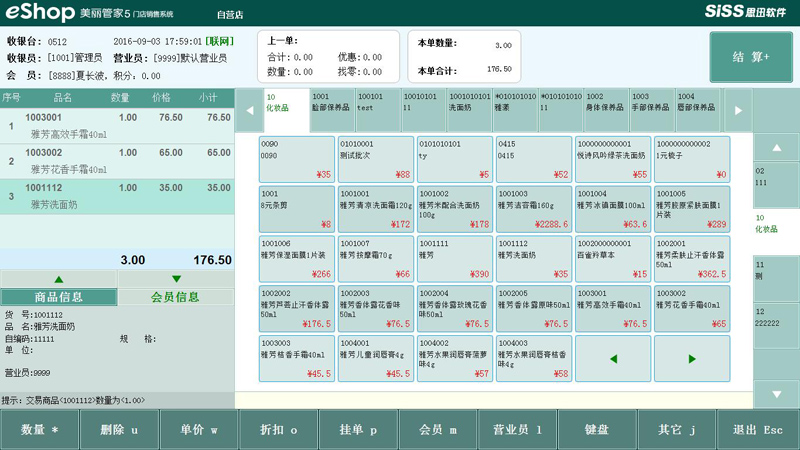Viewport: 800px width, 450px height.
Task: Add product 1001001 雅芳清凉洗面霜120g
Action: (x=376, y=209)
